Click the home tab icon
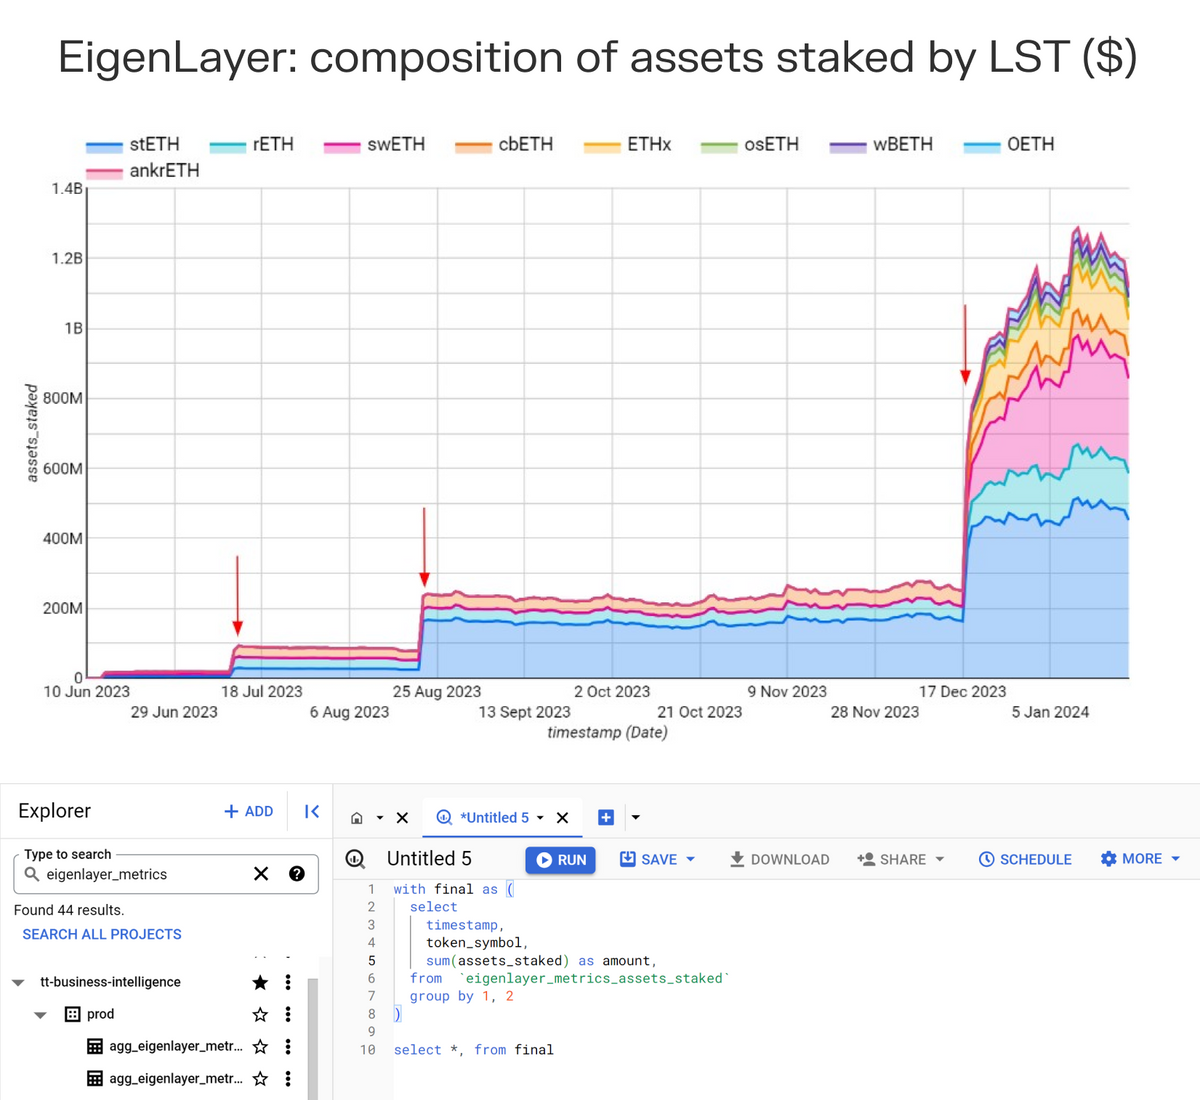Screen dimensions: 1200x1100 coord(357,818)
